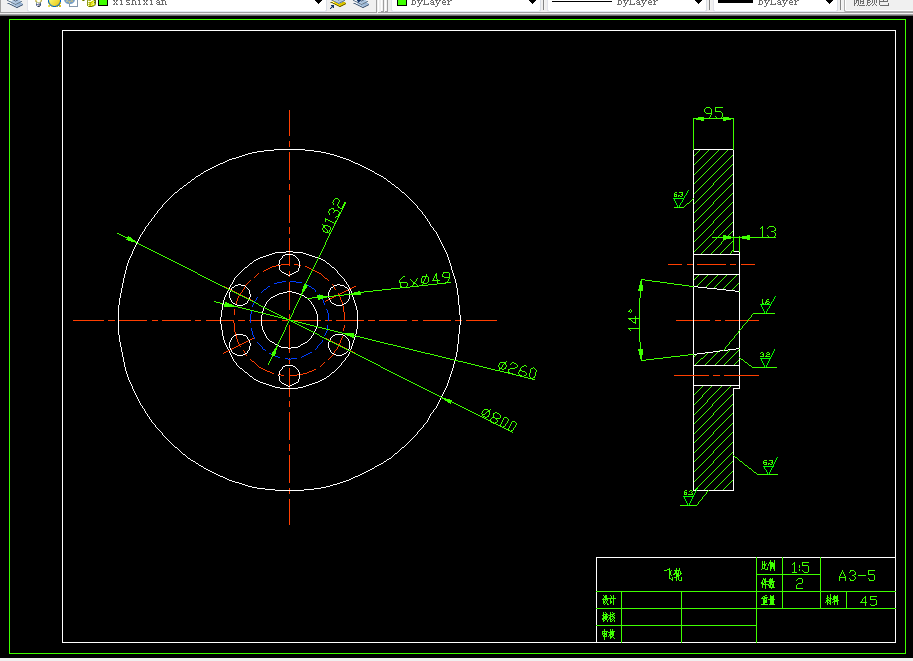913x661 pixels.
Task: Click the Layer Previous icon
Action: 361,3
